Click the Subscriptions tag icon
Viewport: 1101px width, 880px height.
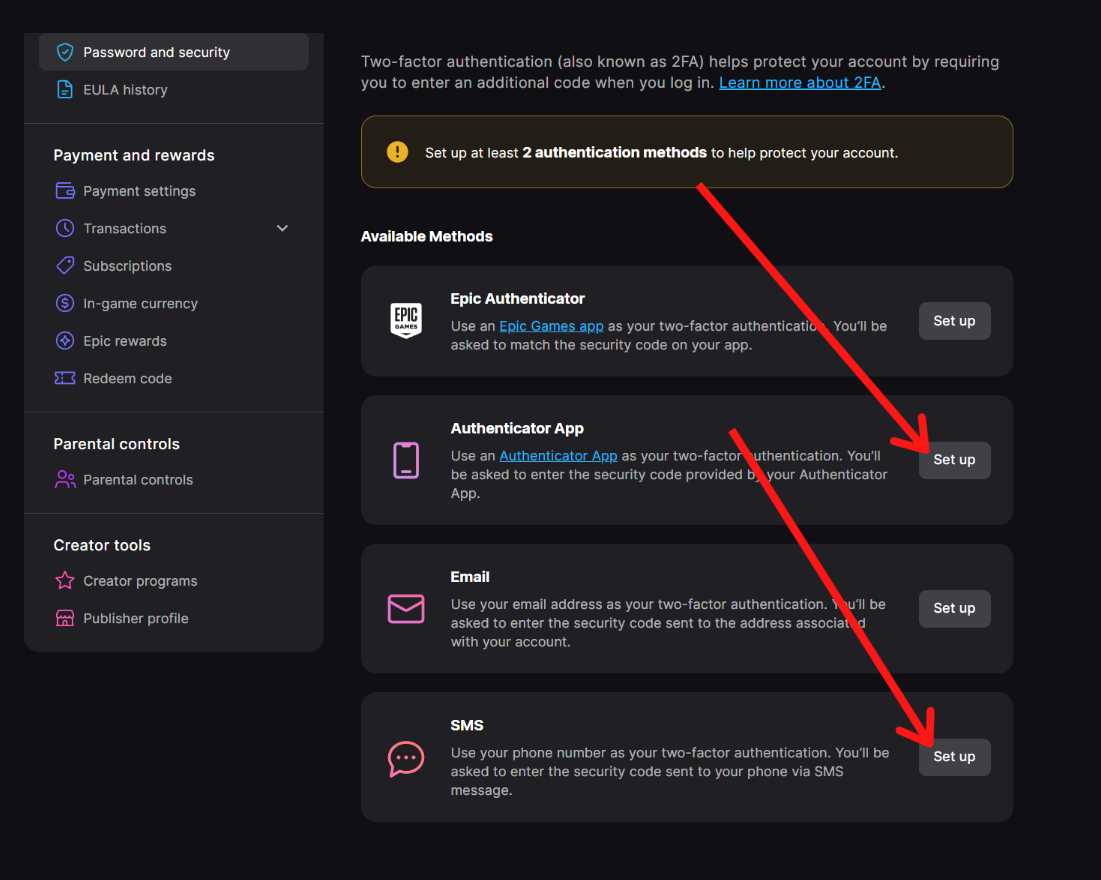click(65, 266)
